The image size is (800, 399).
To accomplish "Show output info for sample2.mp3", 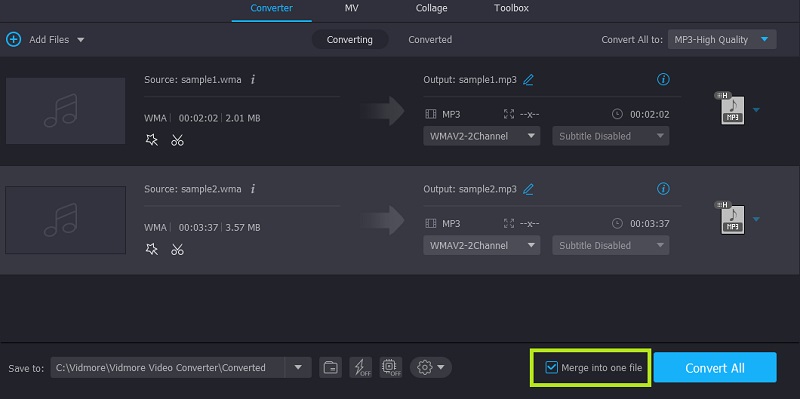I will point(663,188).
